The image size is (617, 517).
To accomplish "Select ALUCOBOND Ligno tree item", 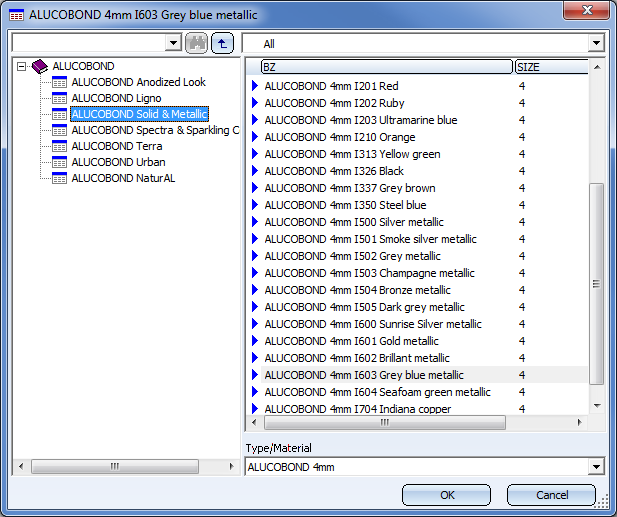I will click(x=116, y=98).
